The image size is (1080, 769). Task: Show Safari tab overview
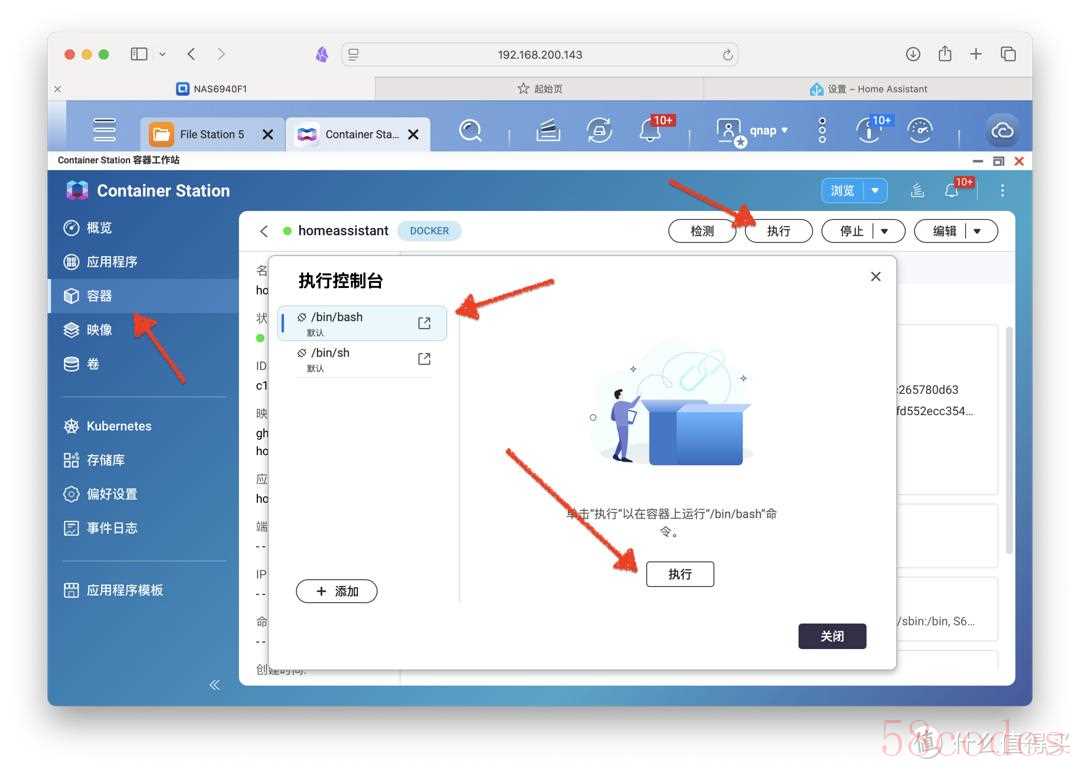[x=1008, y=54]
